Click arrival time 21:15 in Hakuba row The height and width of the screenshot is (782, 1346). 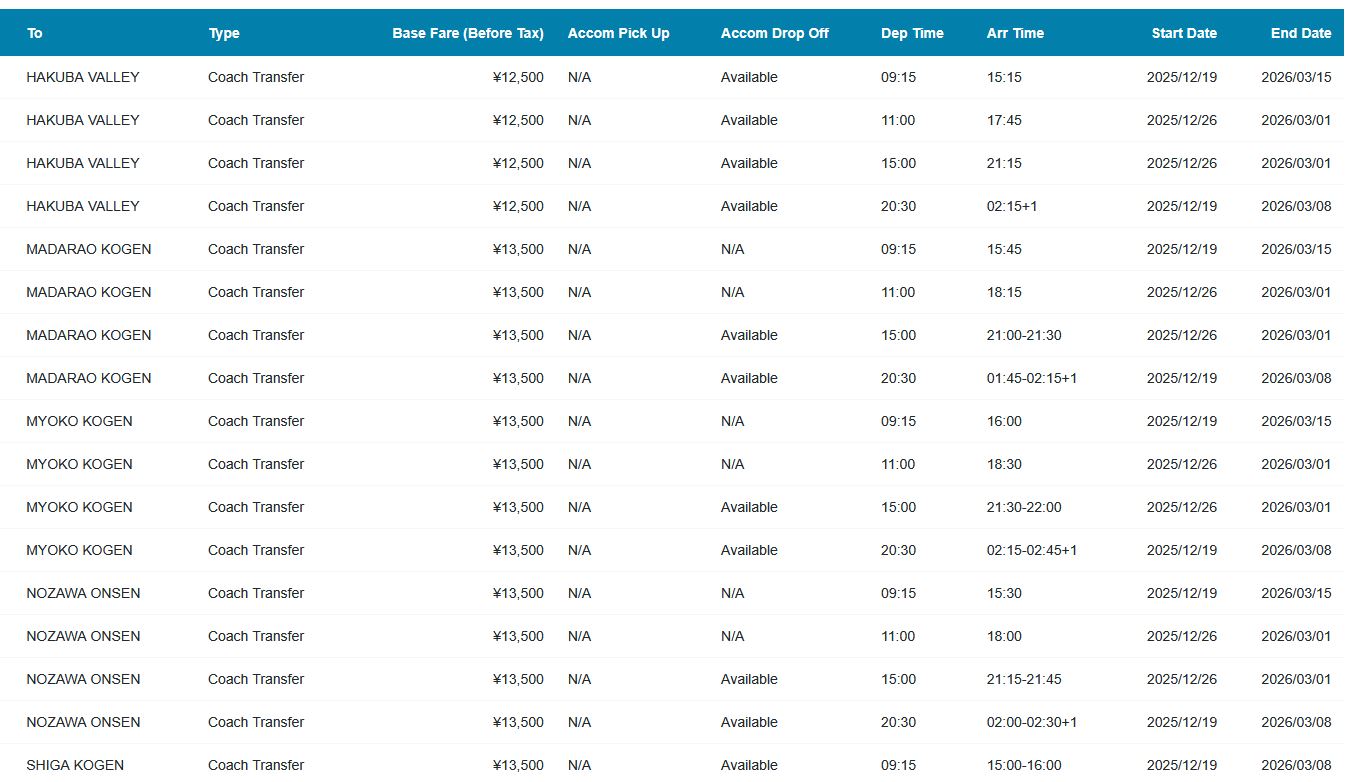click(x=1004, y=163)
